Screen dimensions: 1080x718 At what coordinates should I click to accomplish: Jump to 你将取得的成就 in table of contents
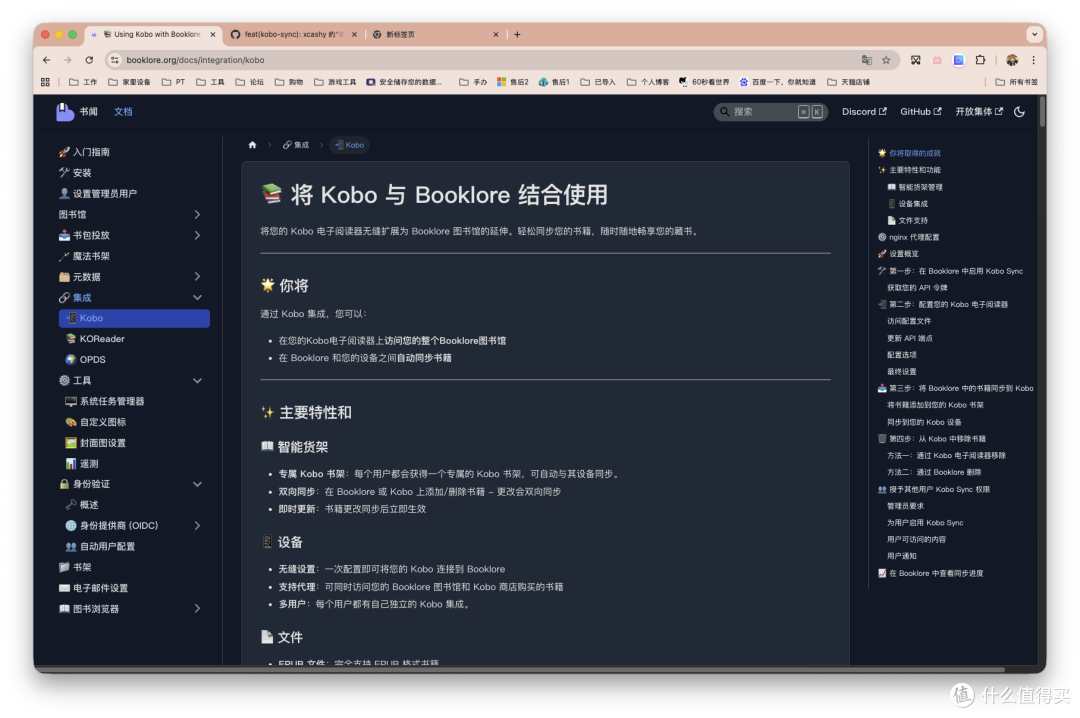[x=909, y=153]
